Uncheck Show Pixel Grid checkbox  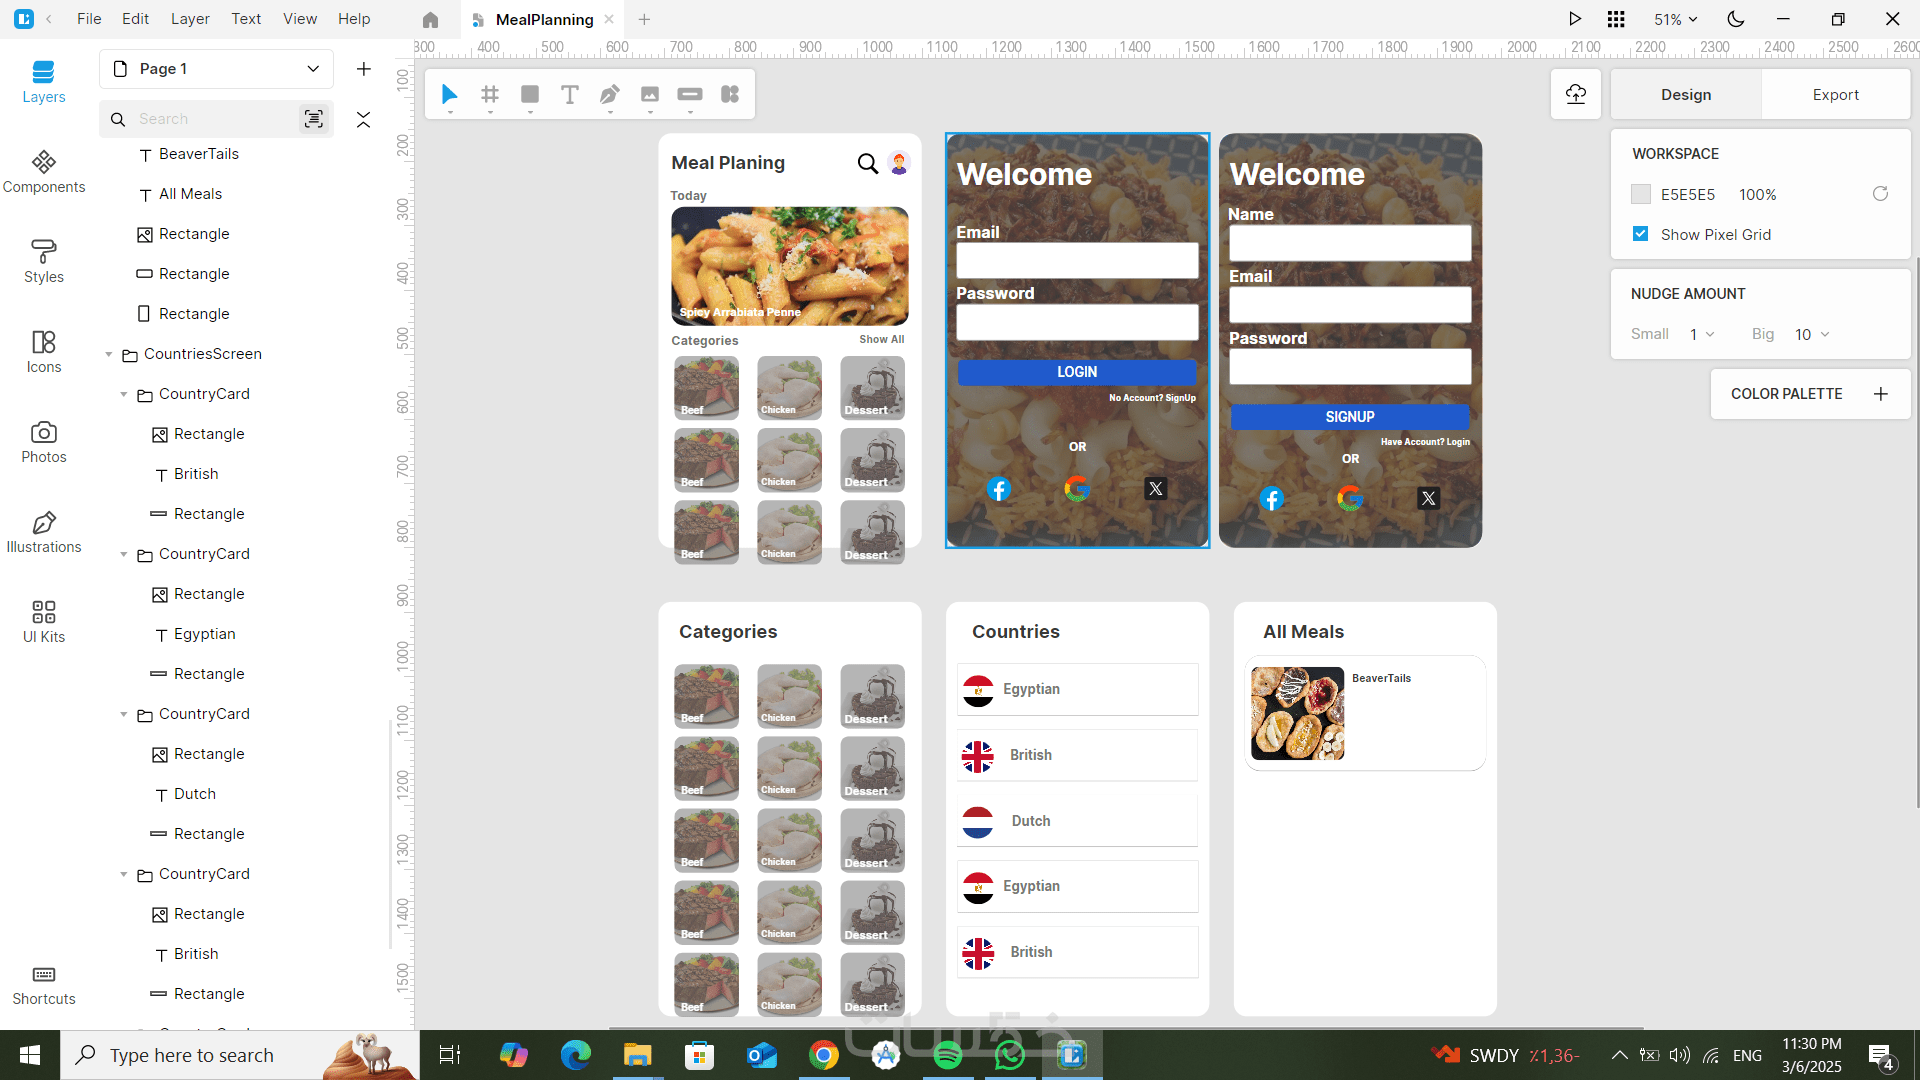tap(1640, 234)
